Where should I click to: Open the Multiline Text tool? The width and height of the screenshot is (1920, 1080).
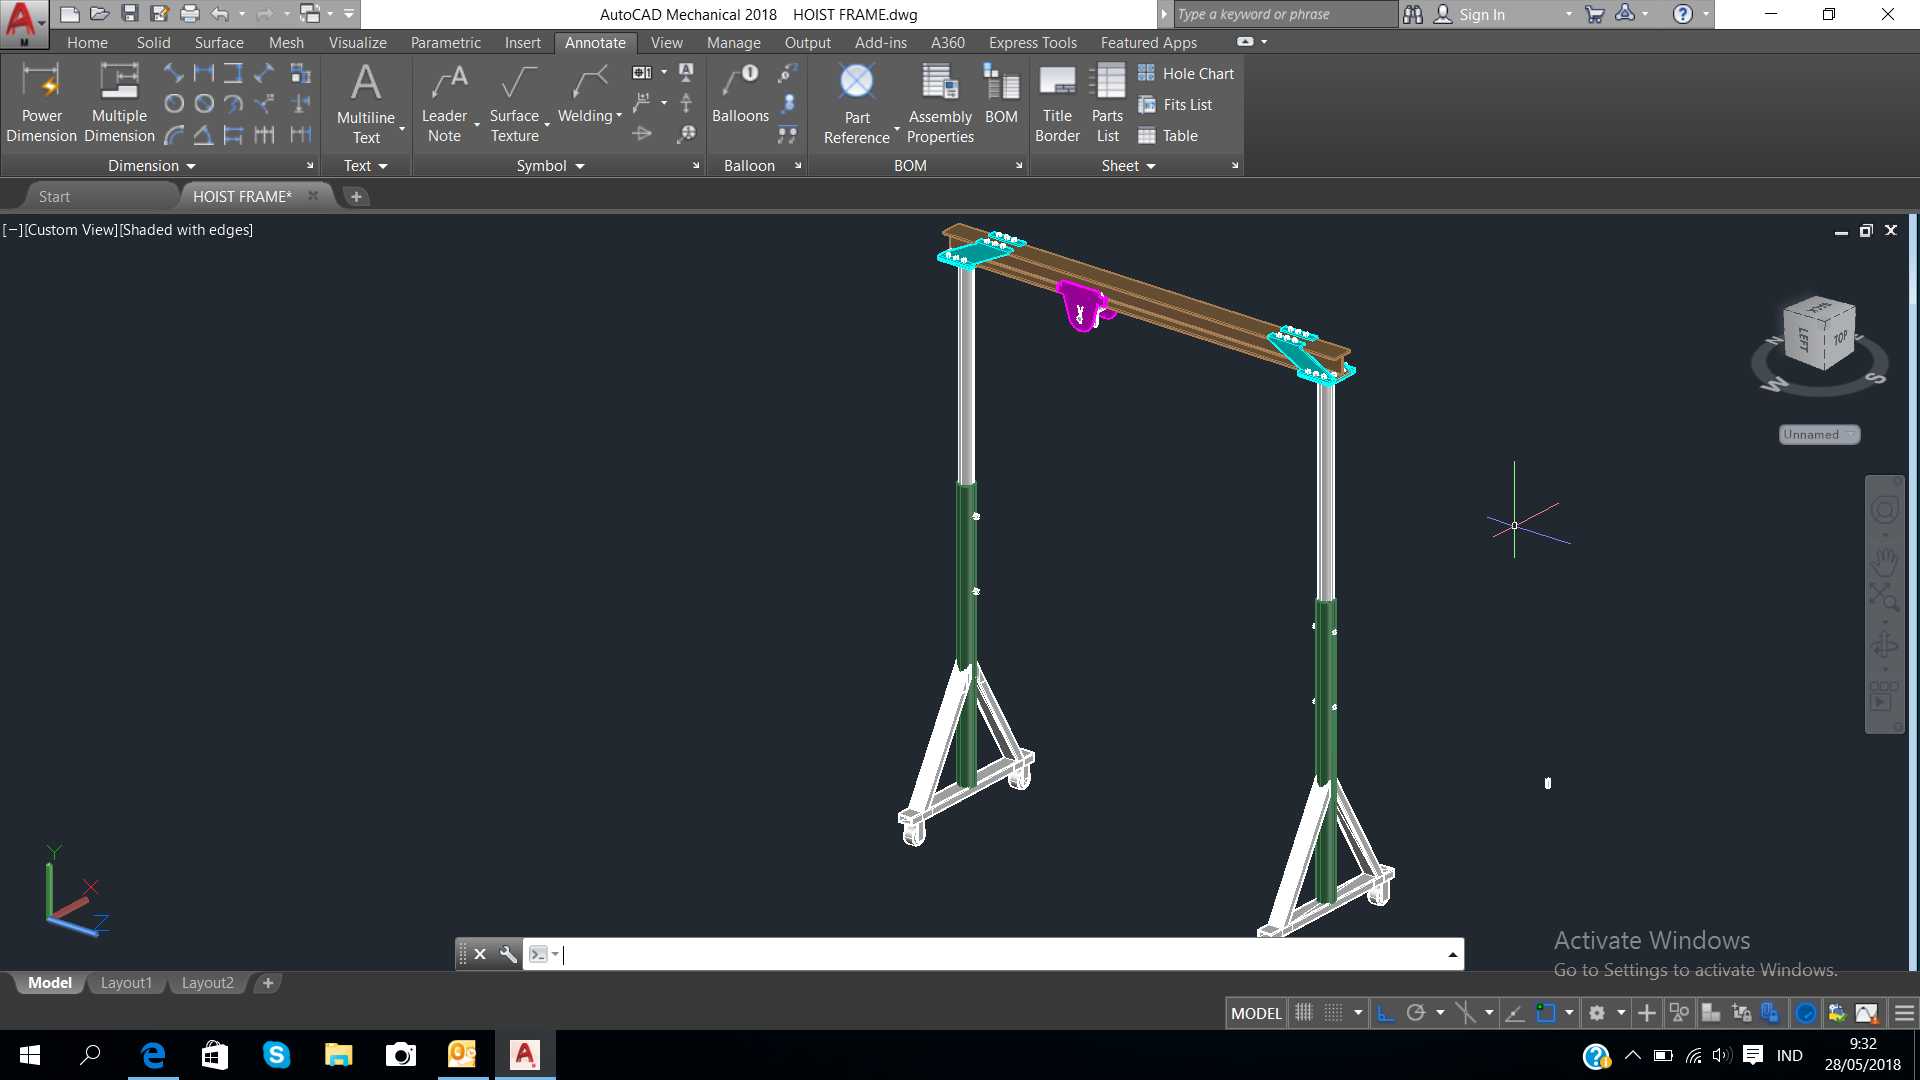coord(366,103)
